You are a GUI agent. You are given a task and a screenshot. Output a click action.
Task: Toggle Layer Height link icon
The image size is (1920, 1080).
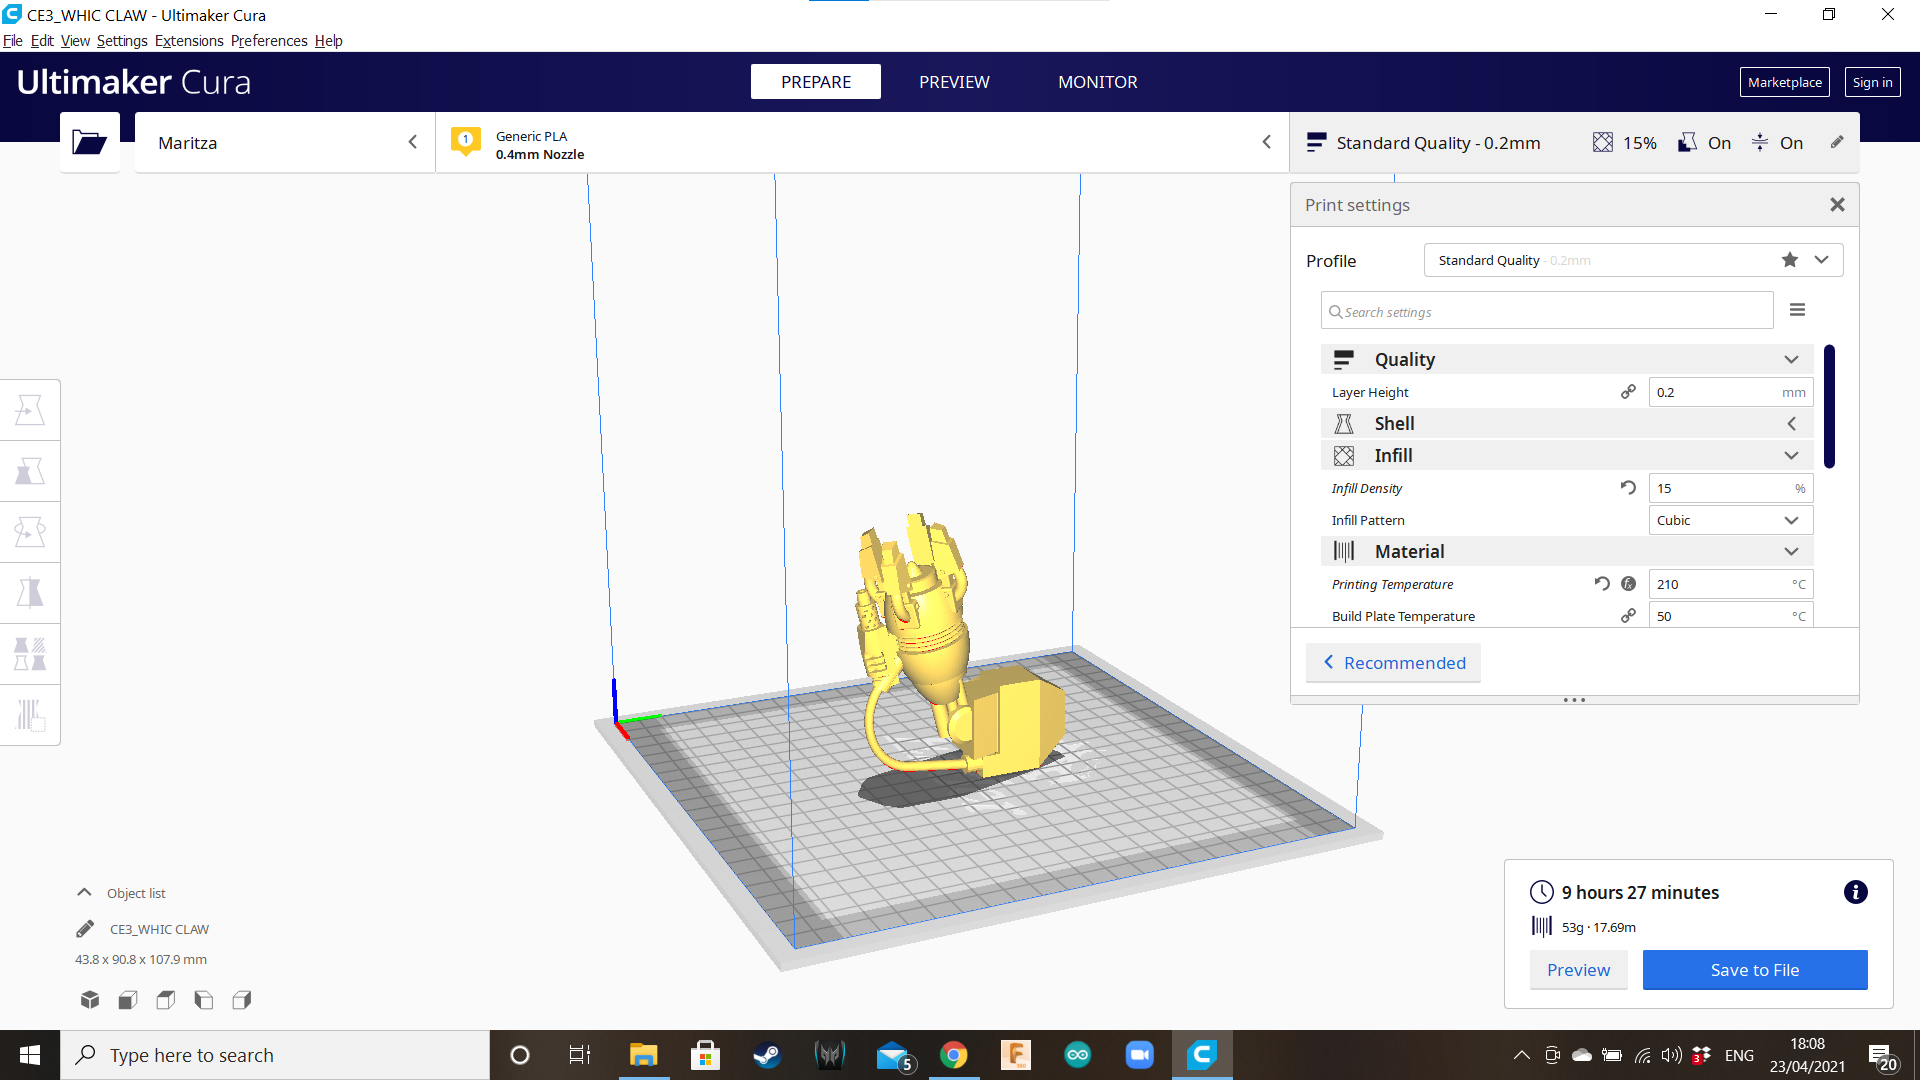(1628, 392)
